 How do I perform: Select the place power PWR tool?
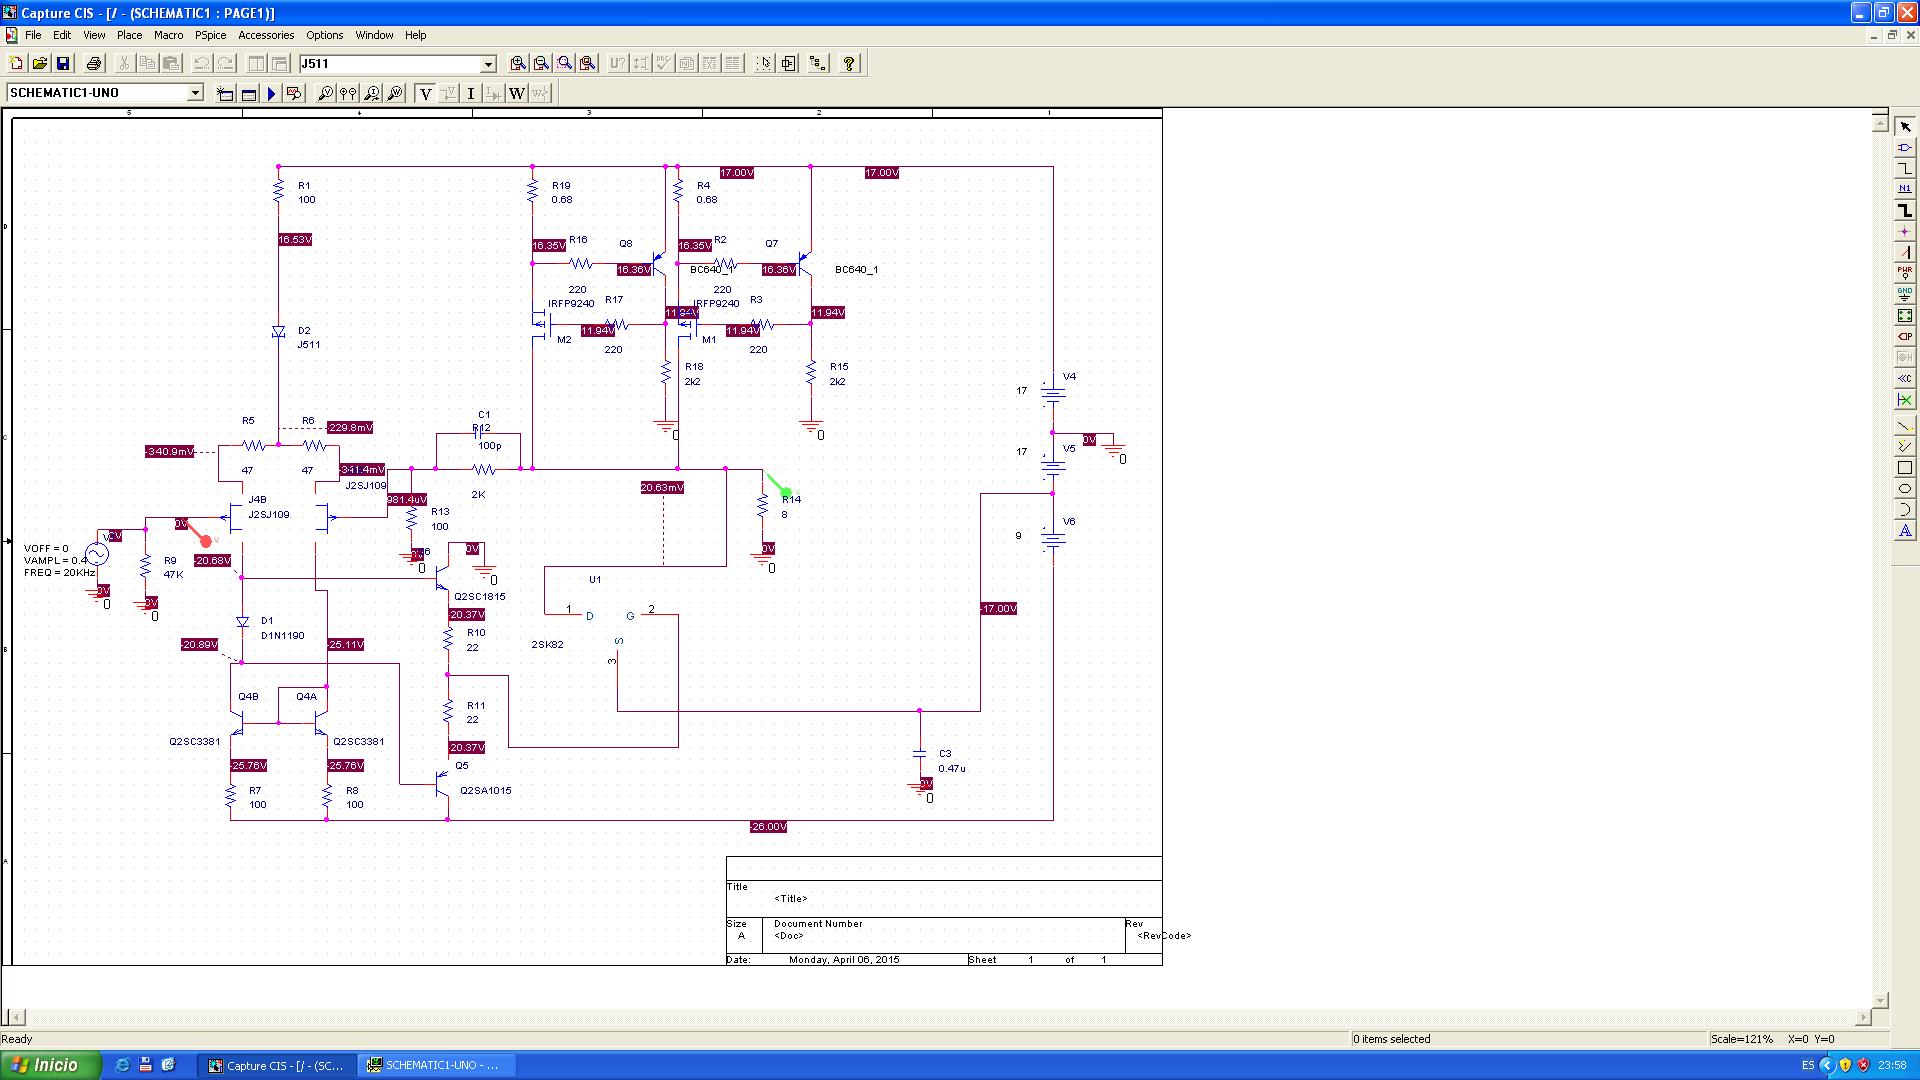1904,273
